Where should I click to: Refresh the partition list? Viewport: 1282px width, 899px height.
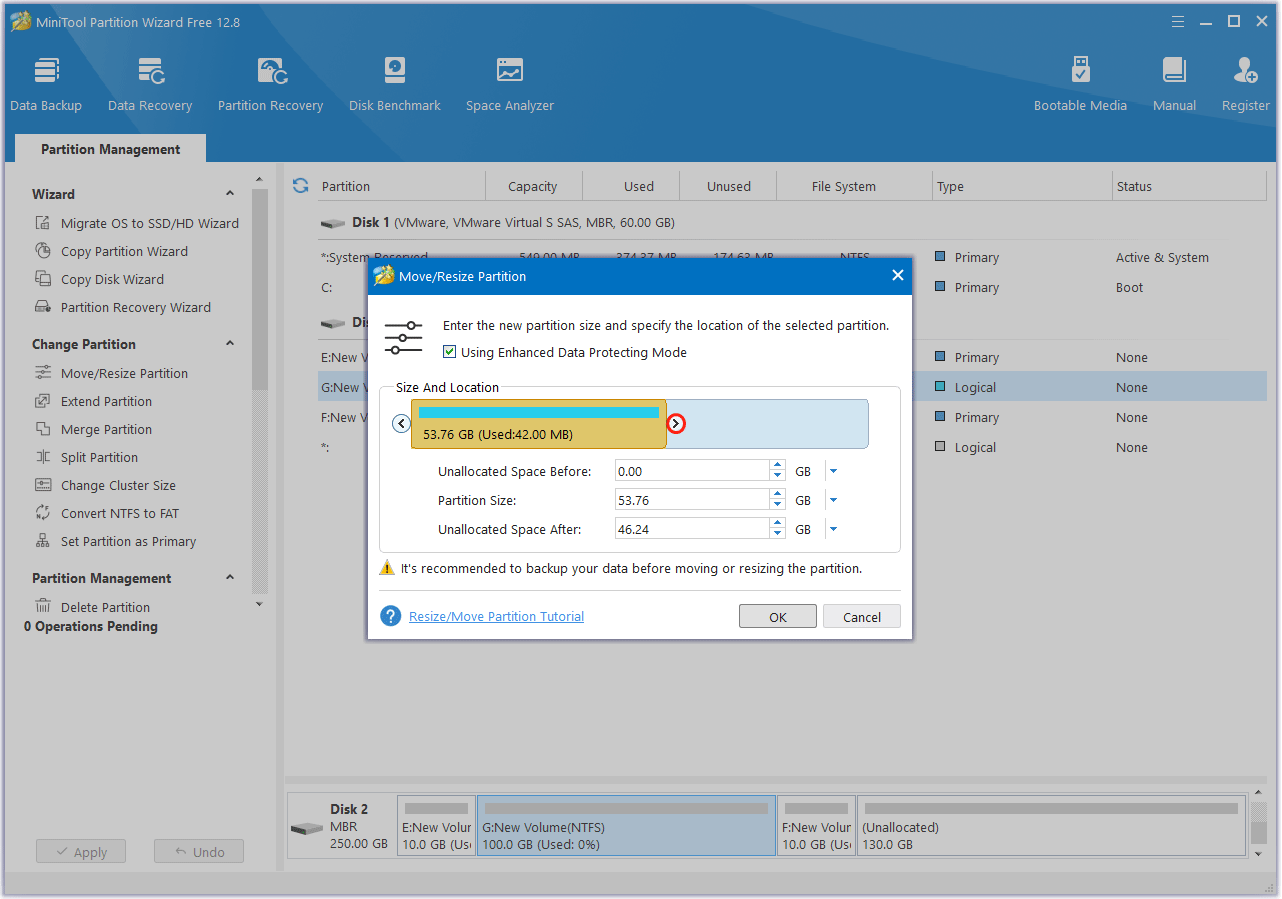[300, 186]
